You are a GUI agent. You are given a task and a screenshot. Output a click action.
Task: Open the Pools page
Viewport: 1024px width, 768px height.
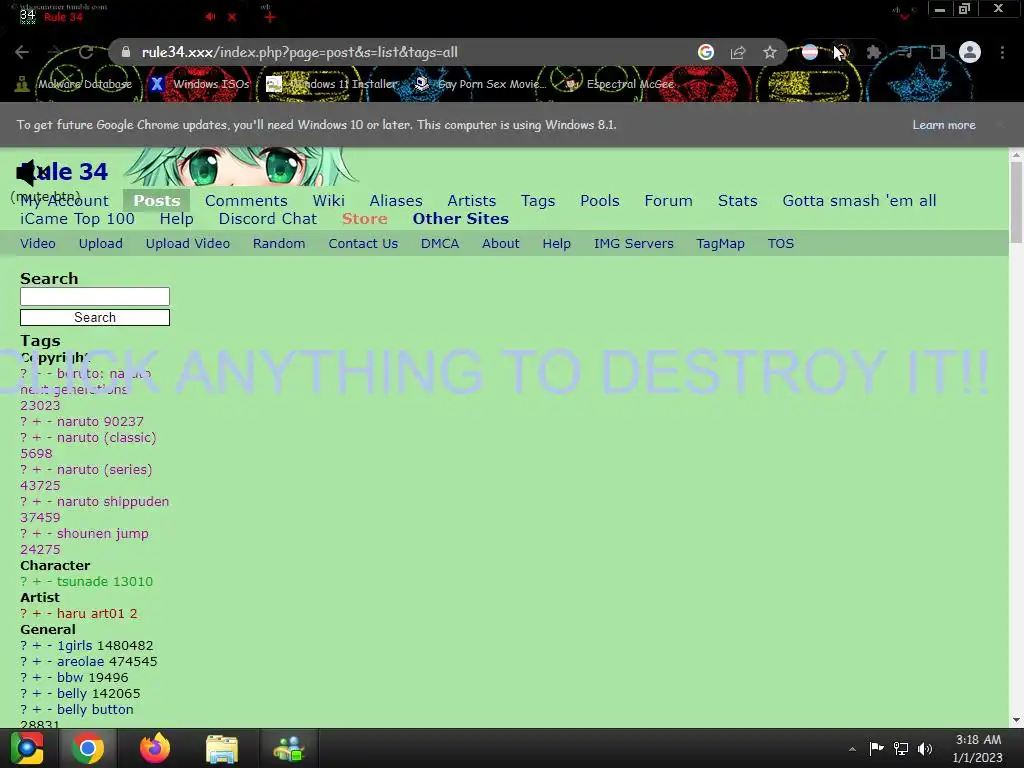600,200
